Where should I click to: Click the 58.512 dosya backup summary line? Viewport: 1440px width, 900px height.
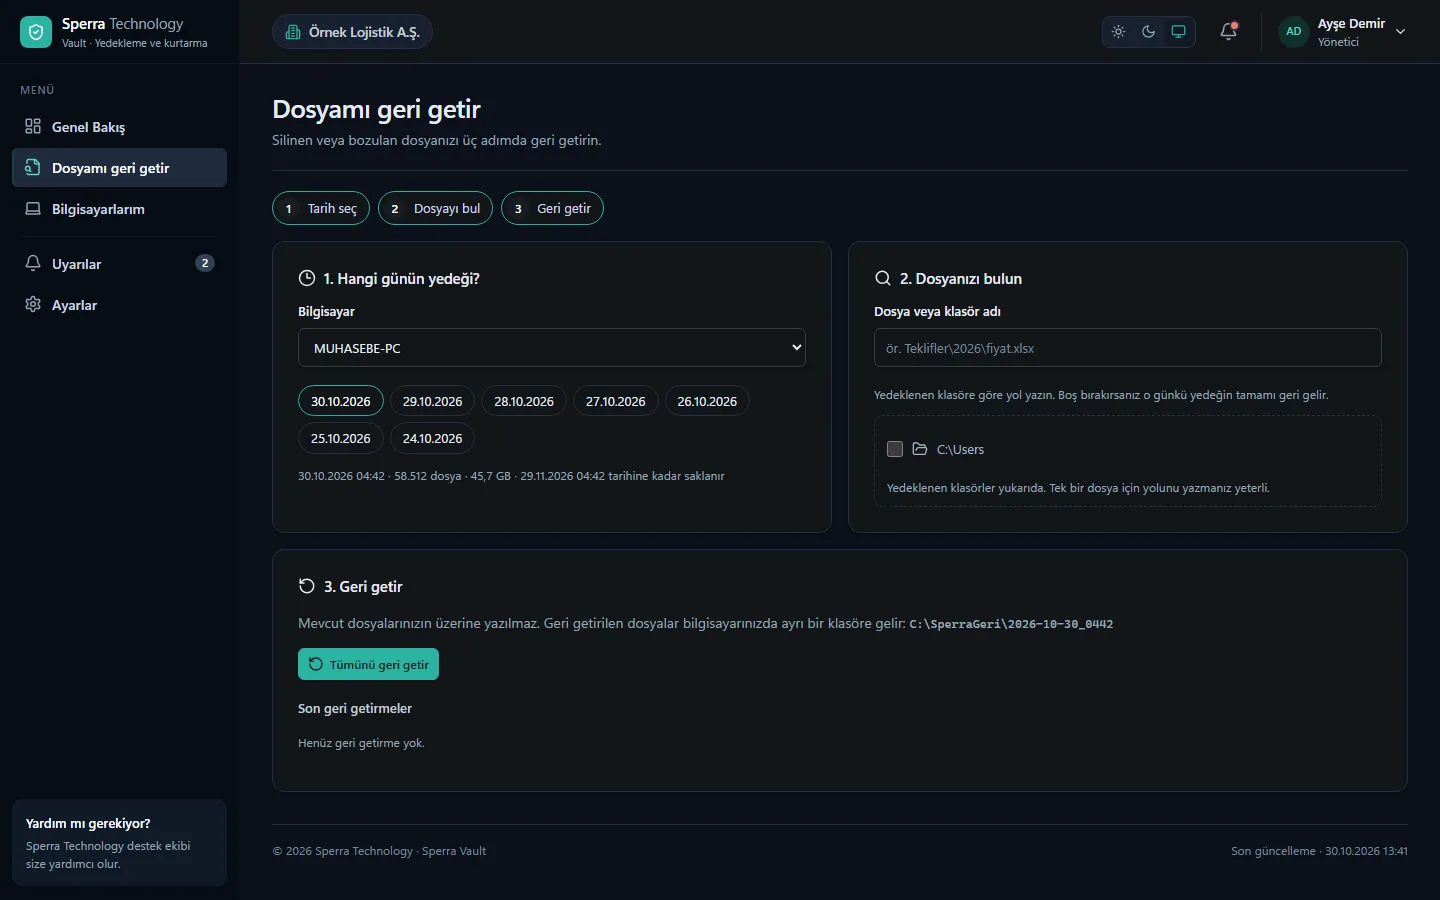pyautogui.click(x=511, y=476)
